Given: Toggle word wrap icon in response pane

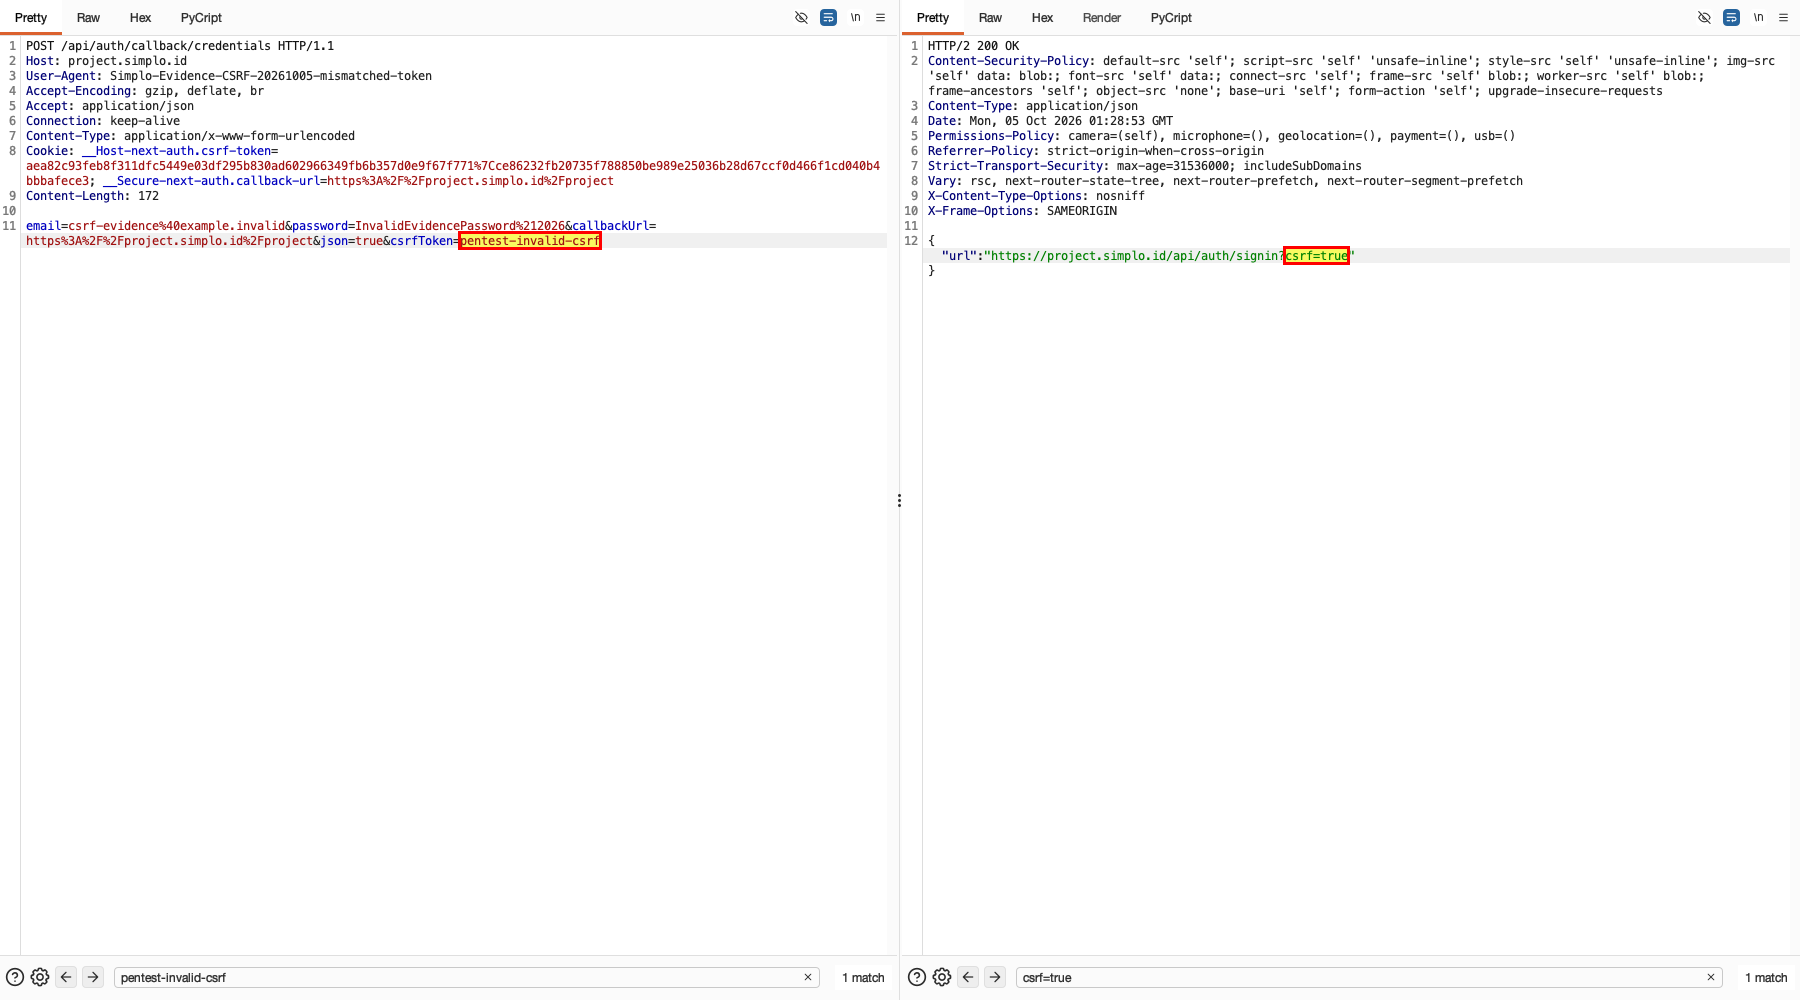Looking at the screenshot, I should tap(1731, 17).
